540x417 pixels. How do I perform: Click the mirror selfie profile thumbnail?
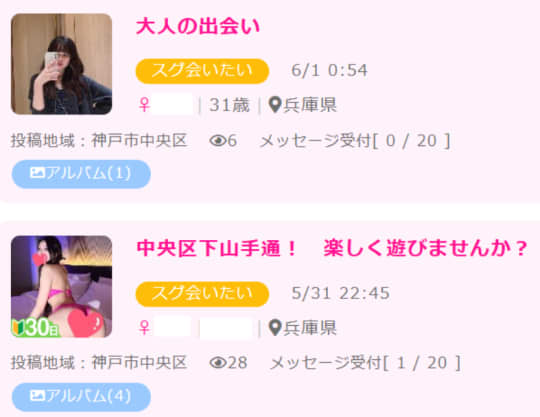point(61,64)
